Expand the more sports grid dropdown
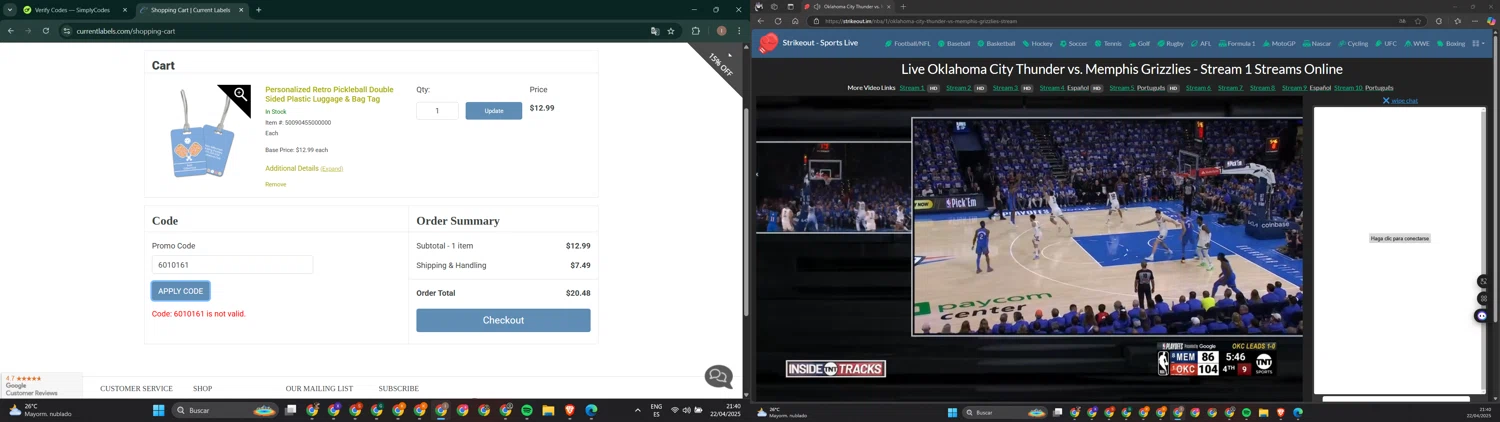The image size is (1500, 422). pyautogui.click(x=1479, y=43)
